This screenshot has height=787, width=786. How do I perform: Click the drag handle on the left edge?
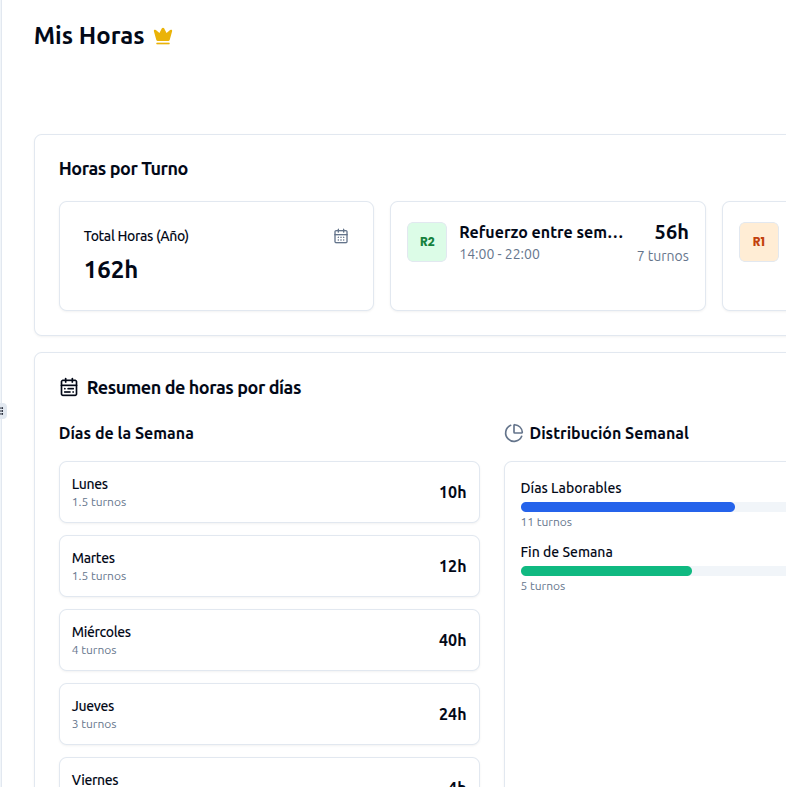pos(3,410)
